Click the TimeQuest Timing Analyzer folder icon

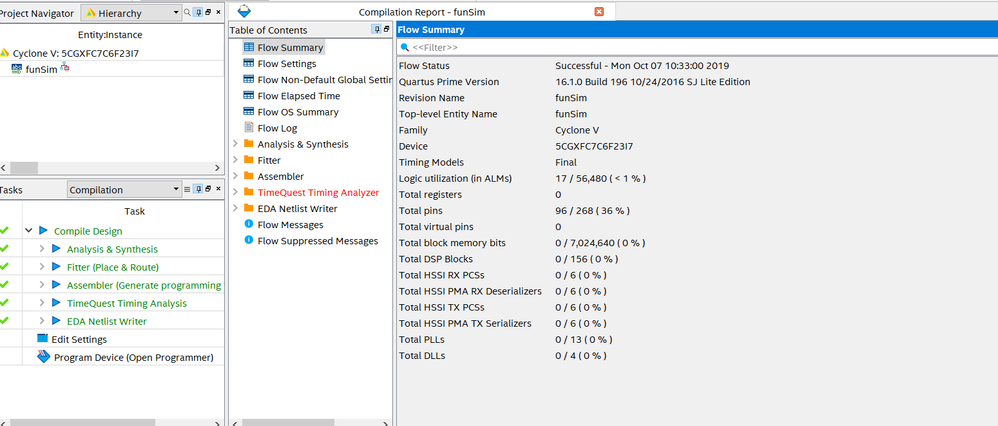[248, 192]
